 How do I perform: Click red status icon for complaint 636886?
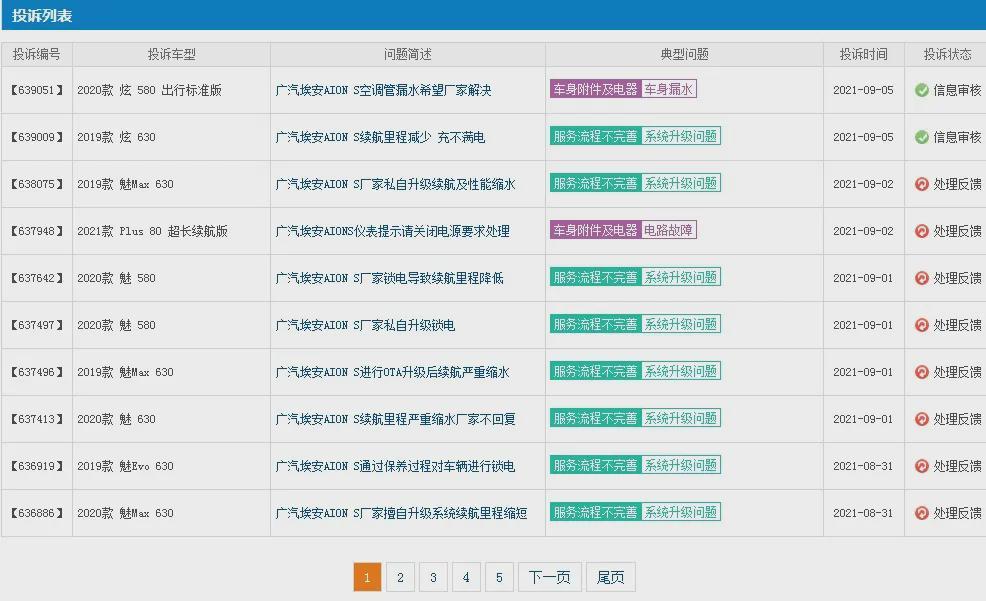pyautogui.click(x=922, y=513)
